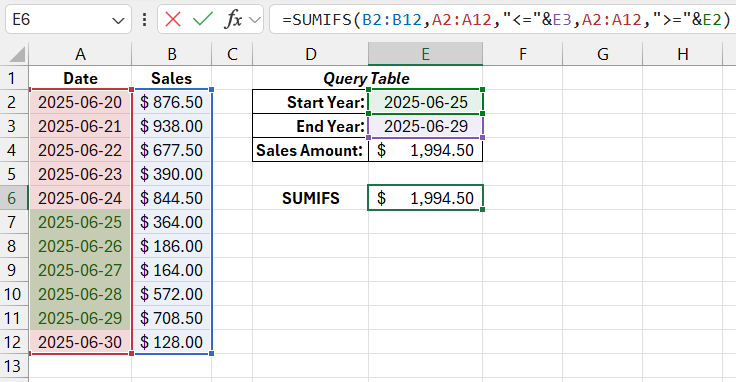Select sales value $ 390.00

(172, 174)
